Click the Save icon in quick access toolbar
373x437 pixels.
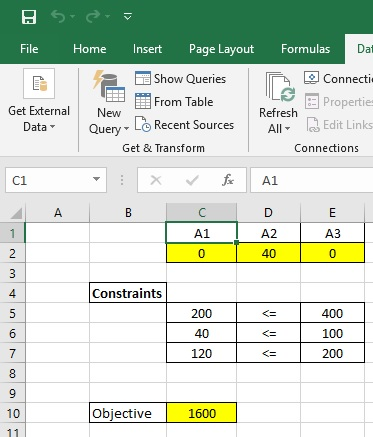[29, 17]
